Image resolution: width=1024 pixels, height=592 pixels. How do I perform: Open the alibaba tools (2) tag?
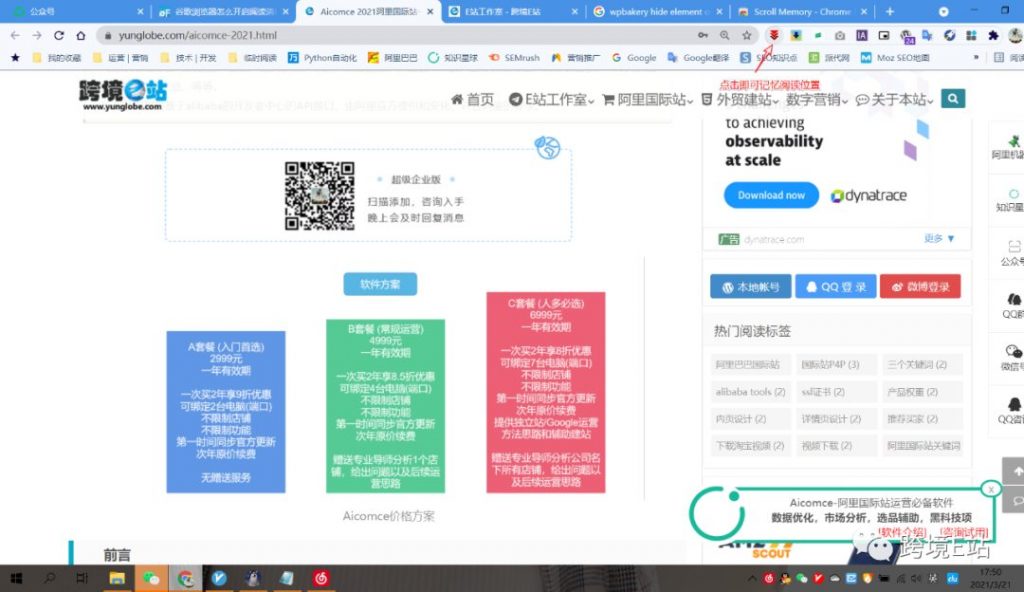point(750,392)
